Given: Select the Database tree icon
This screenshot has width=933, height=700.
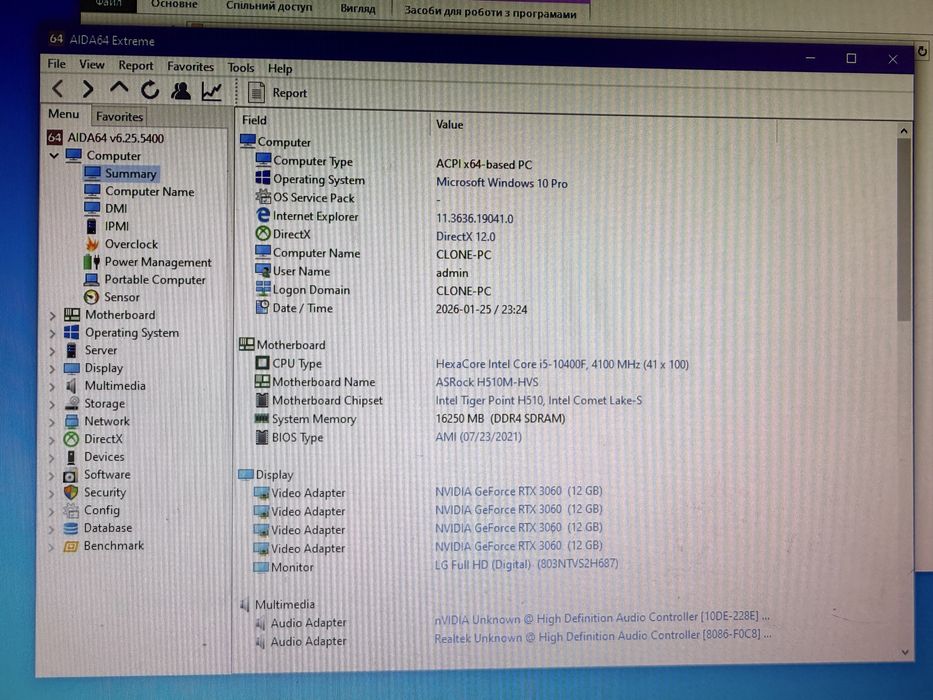Looking at the screenshot, I should (70, 528).
